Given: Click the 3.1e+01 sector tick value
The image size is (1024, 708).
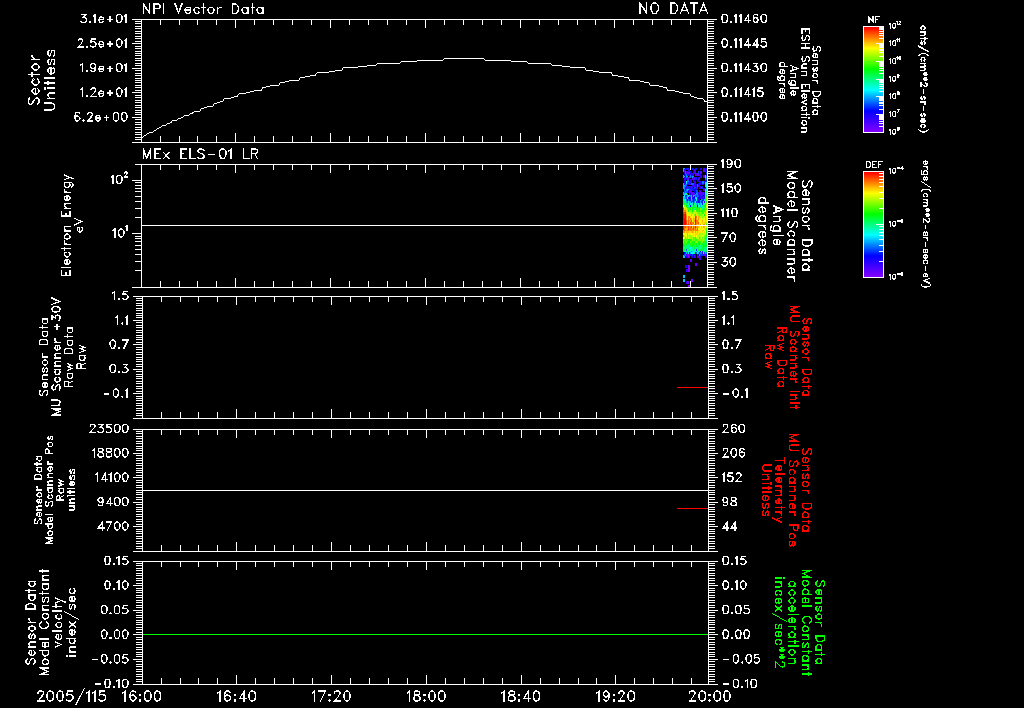Looking at the screenshot, I should pos(103,19).
